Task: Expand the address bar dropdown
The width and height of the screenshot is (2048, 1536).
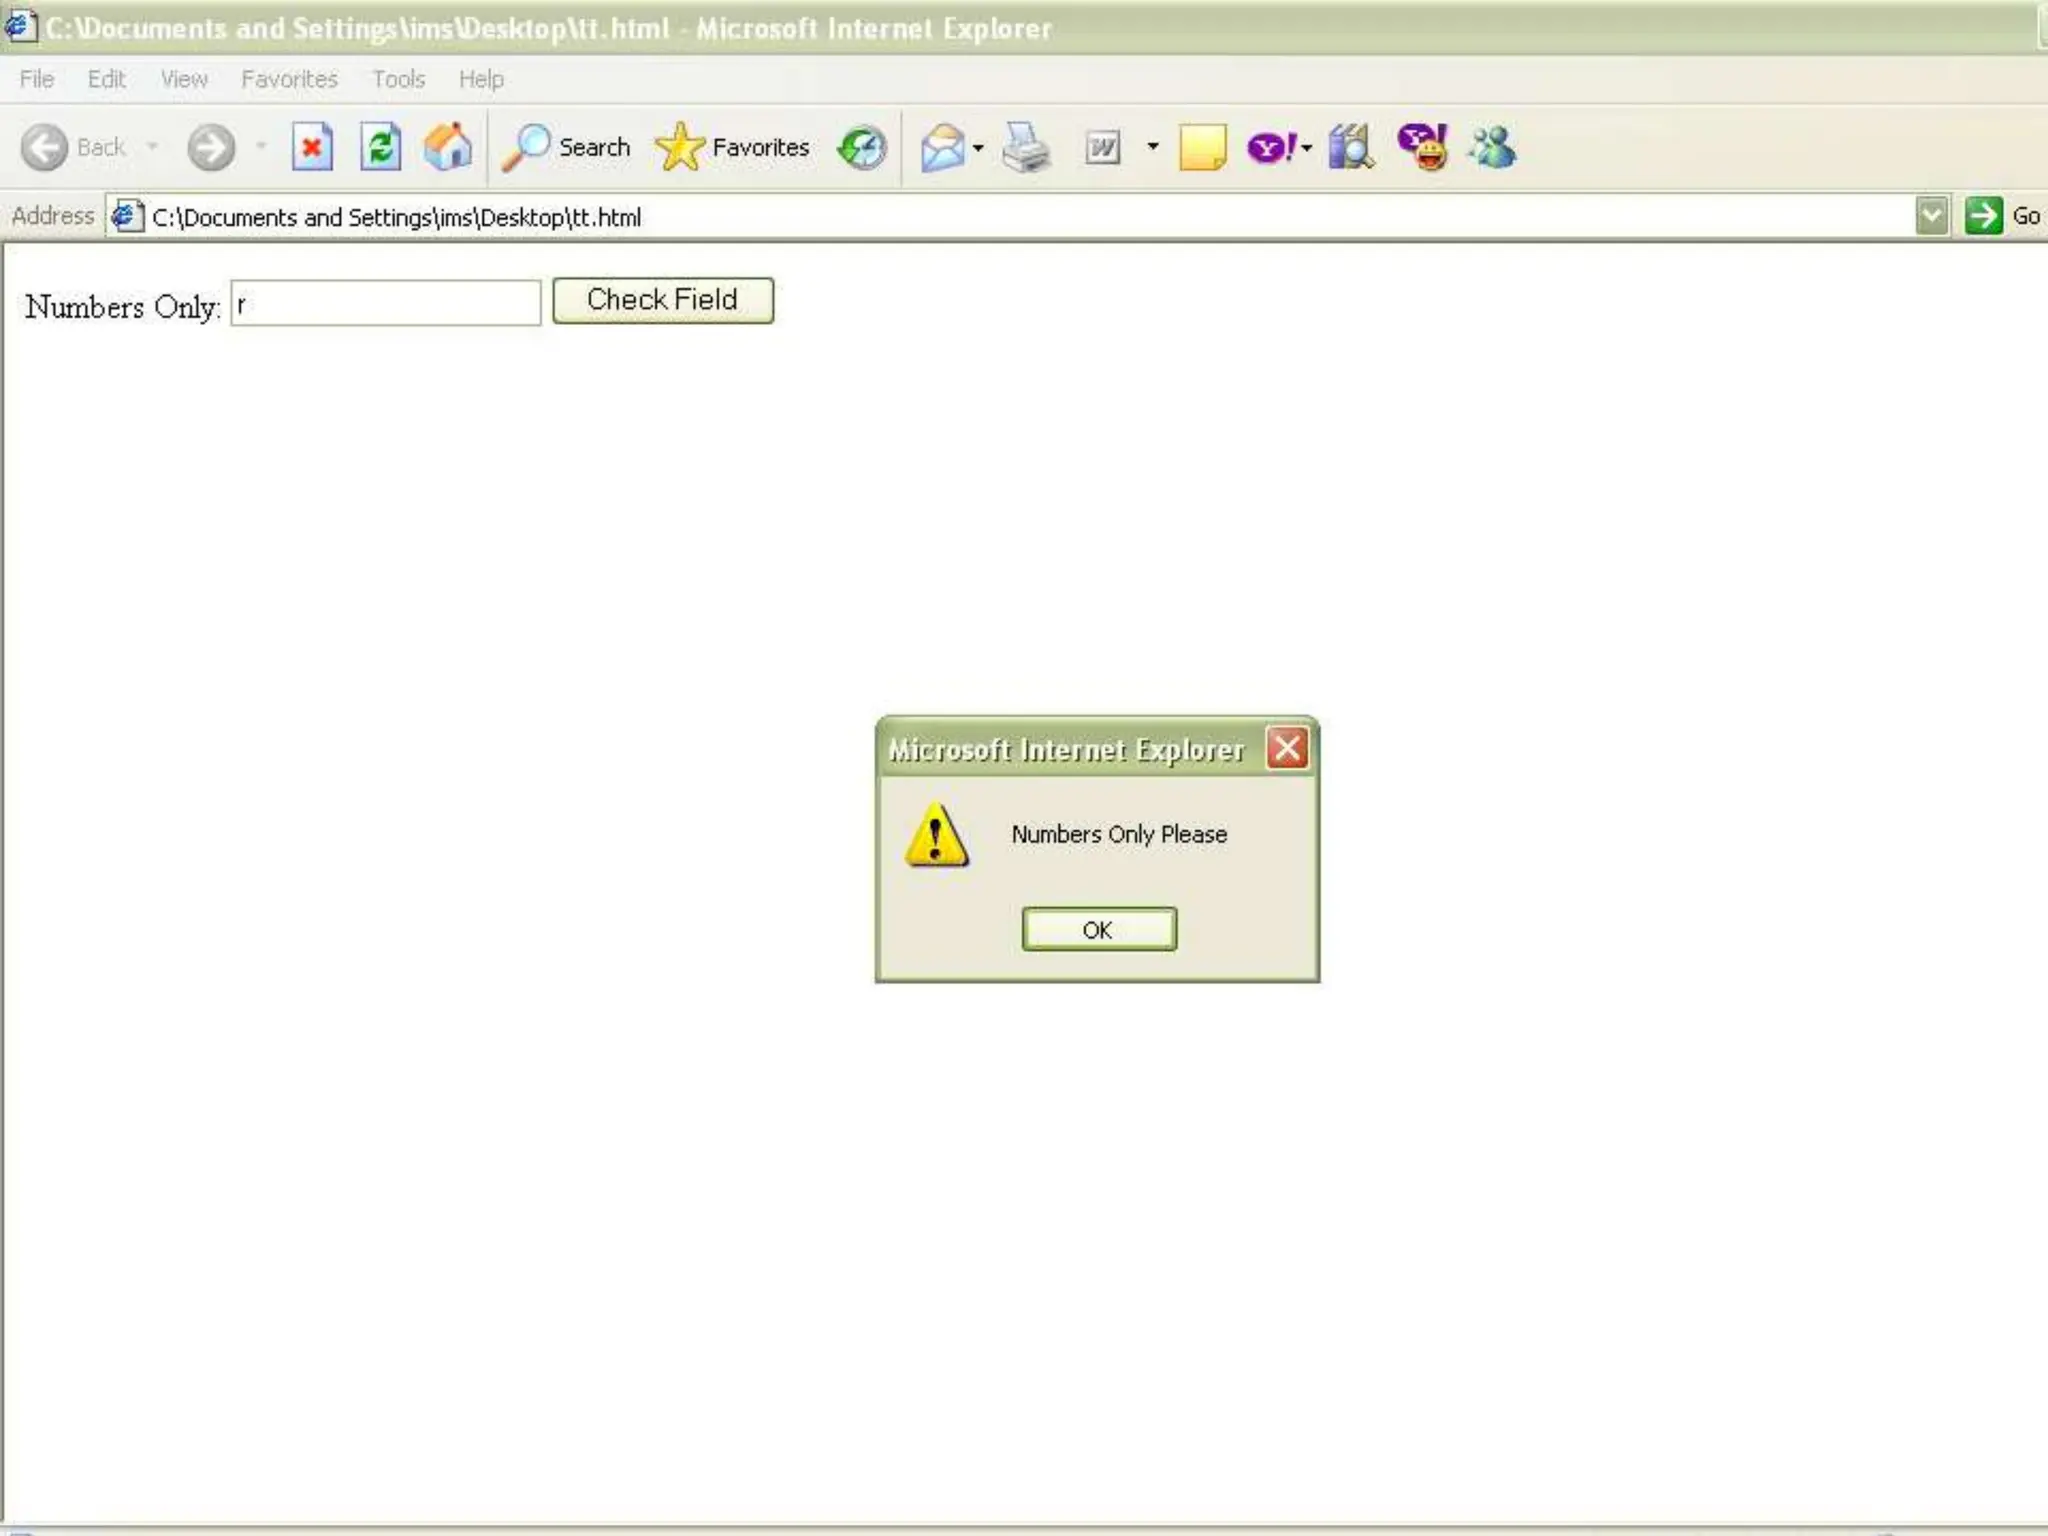Action: [1932, 216]
